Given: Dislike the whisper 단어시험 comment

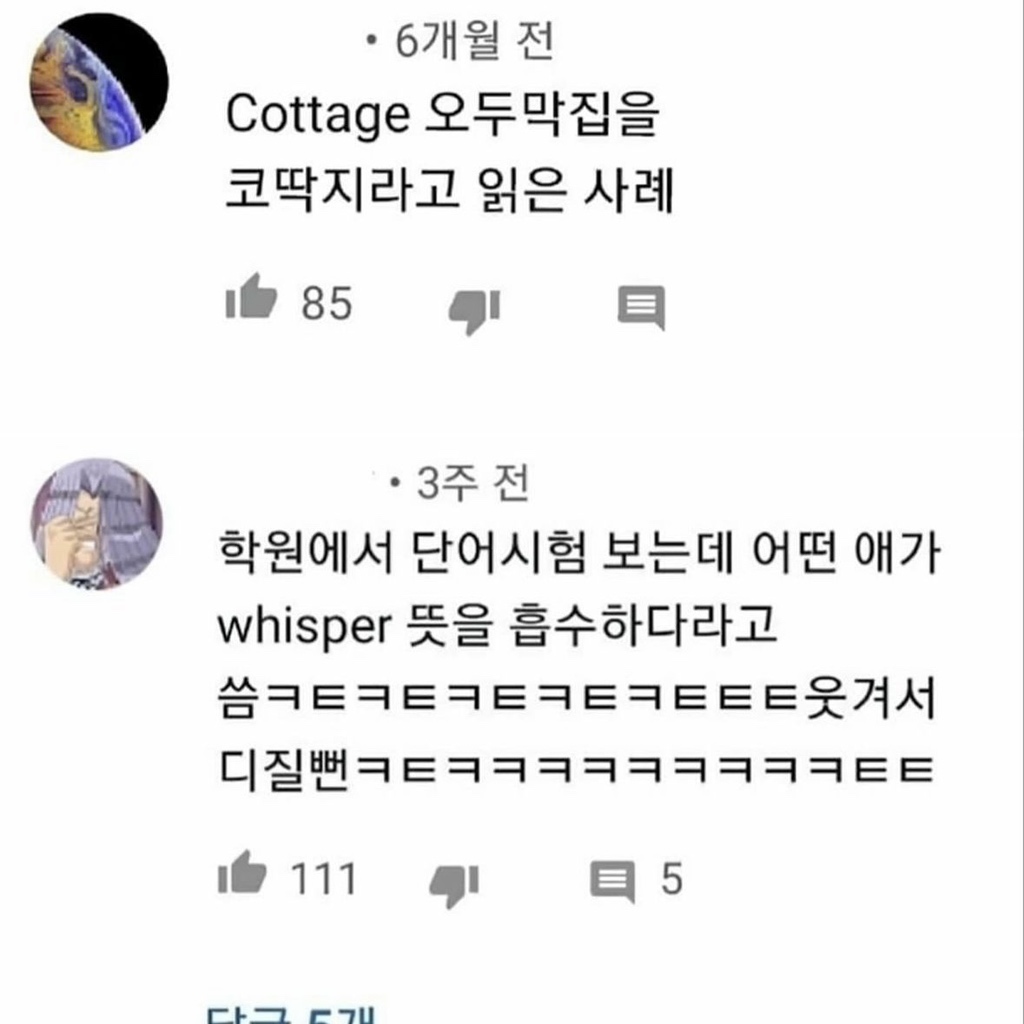Looking at the screenshot, I should [x=454, y=885].
